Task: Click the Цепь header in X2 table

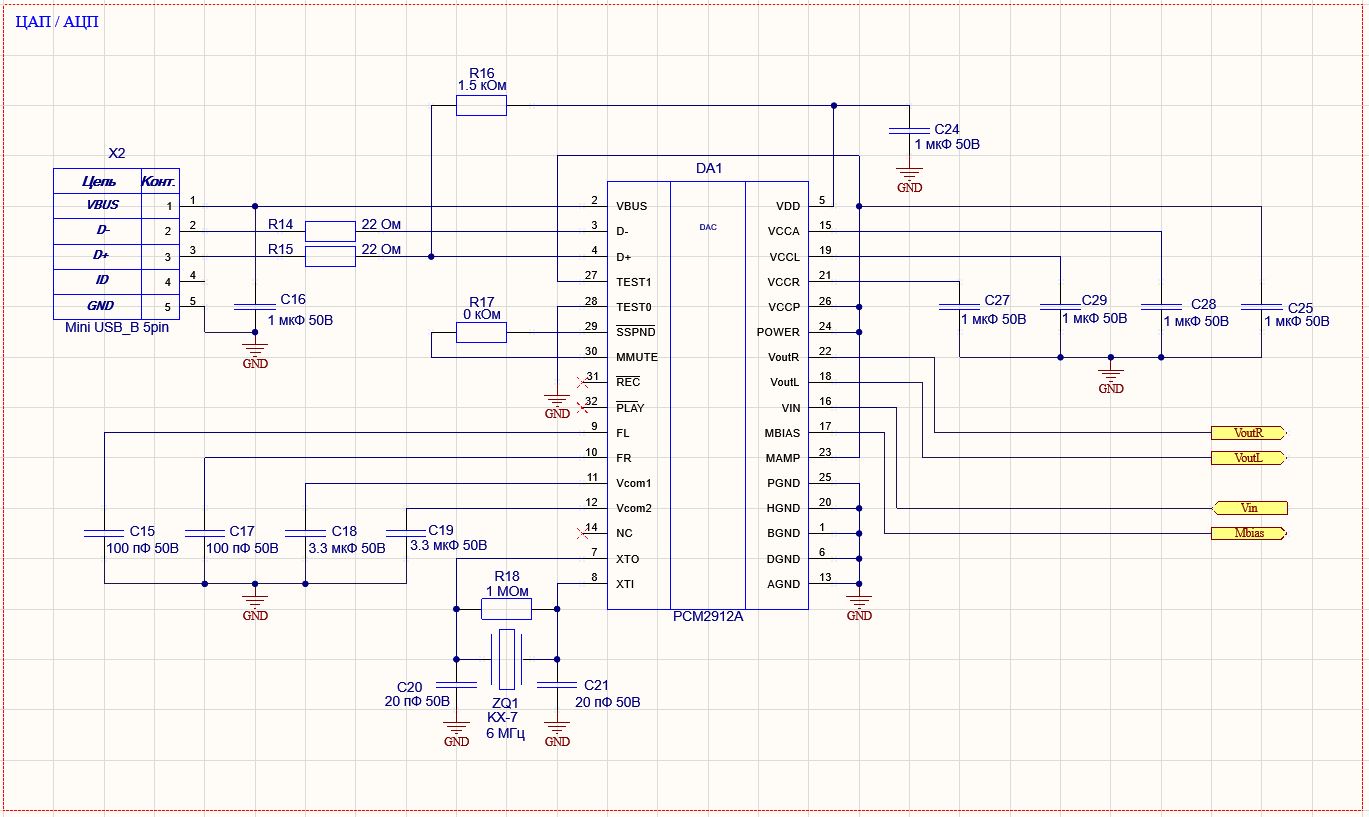Action: (x=98, y=182)
